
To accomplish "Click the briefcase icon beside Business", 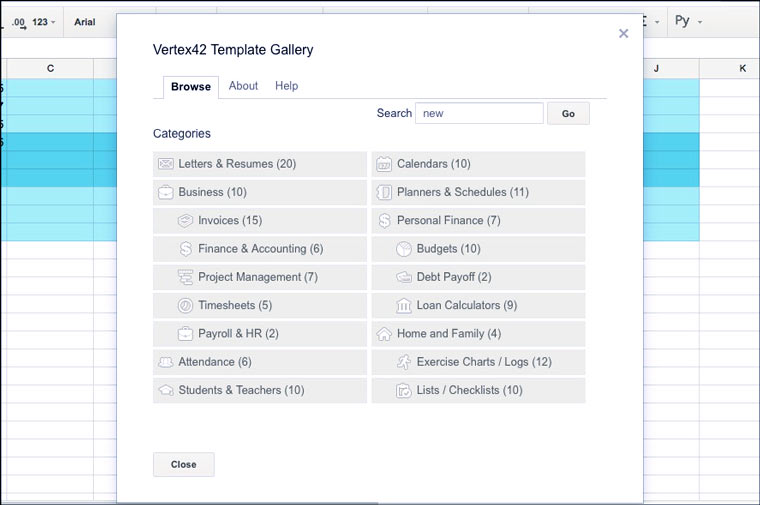I will coord(166,192).
